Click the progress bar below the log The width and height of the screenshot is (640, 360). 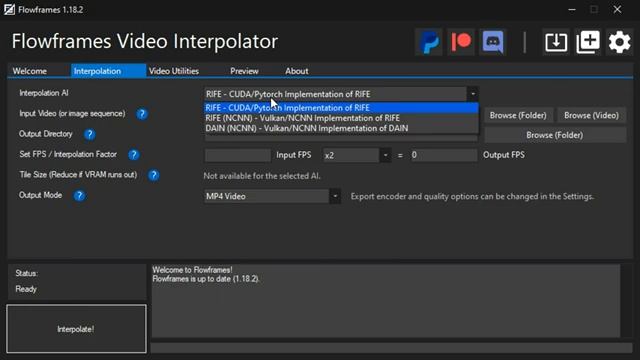[x=391, y=348]
